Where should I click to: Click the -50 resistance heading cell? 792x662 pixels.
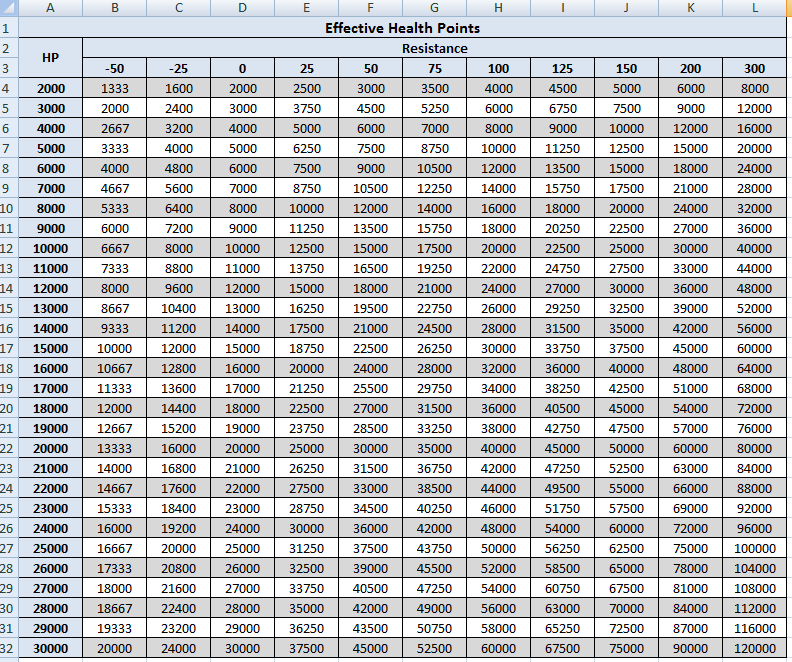point(115,68)
